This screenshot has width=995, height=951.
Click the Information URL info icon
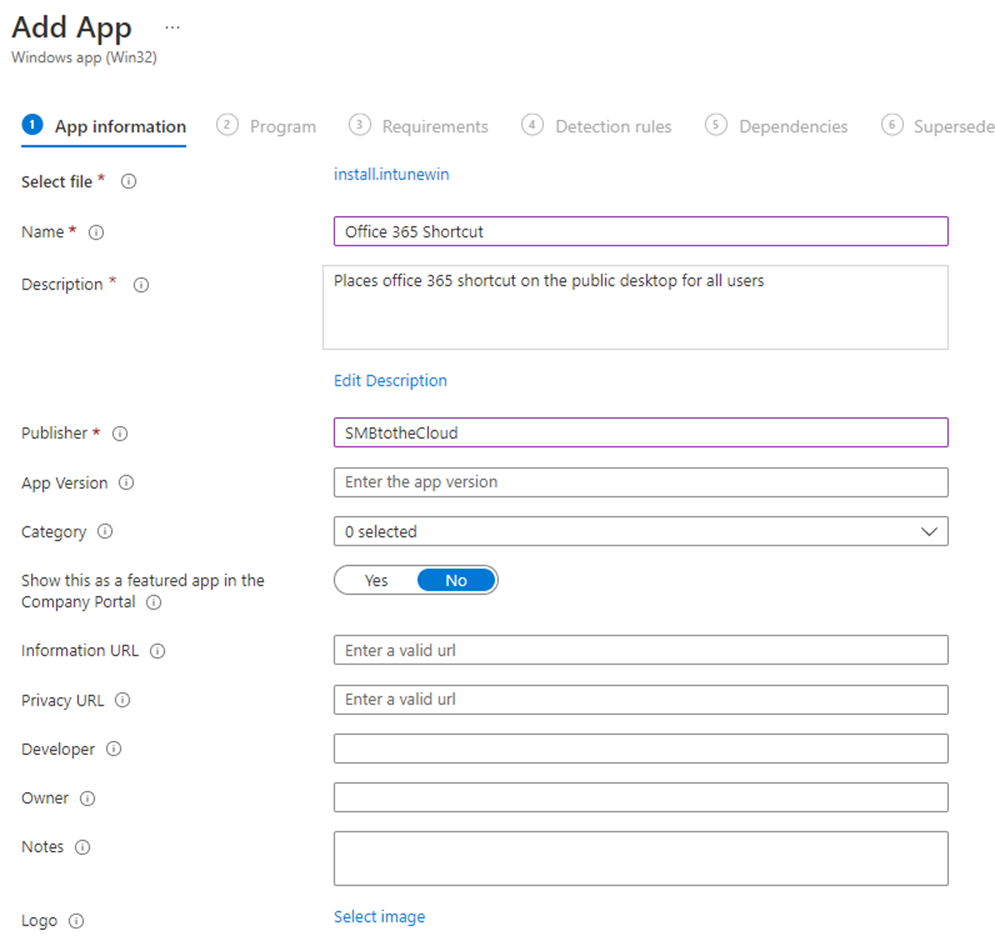pyautogui.click(x=157, y=651)
